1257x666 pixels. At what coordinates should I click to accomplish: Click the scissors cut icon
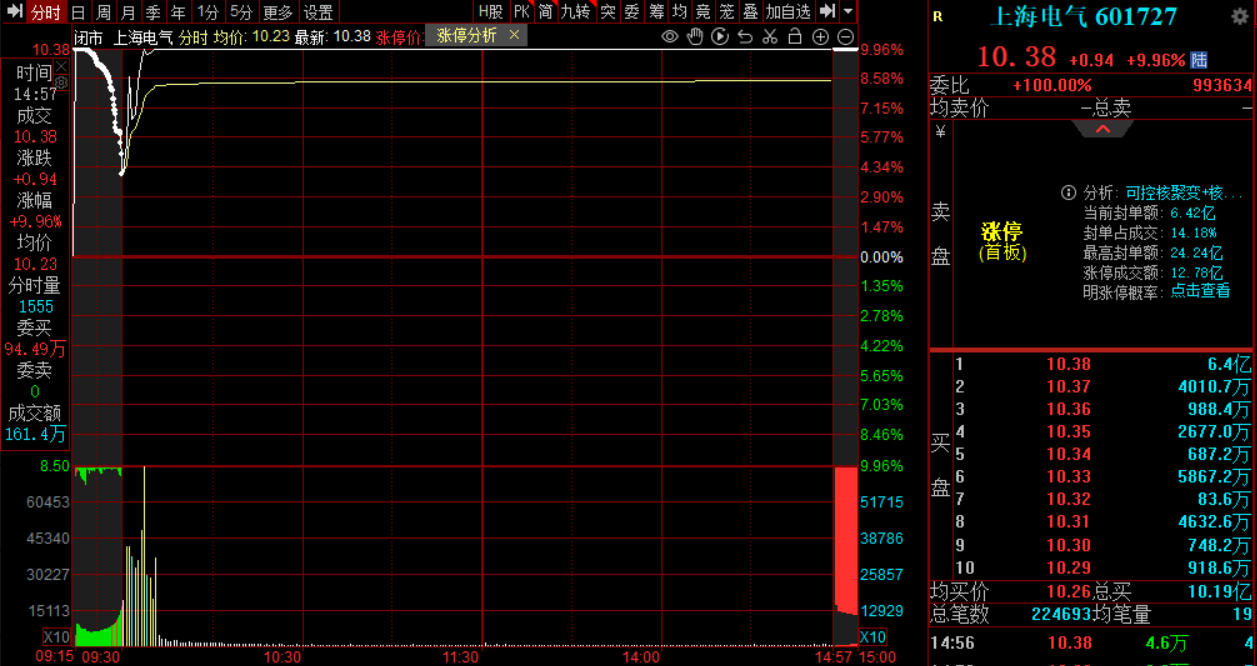pos(770,37)
